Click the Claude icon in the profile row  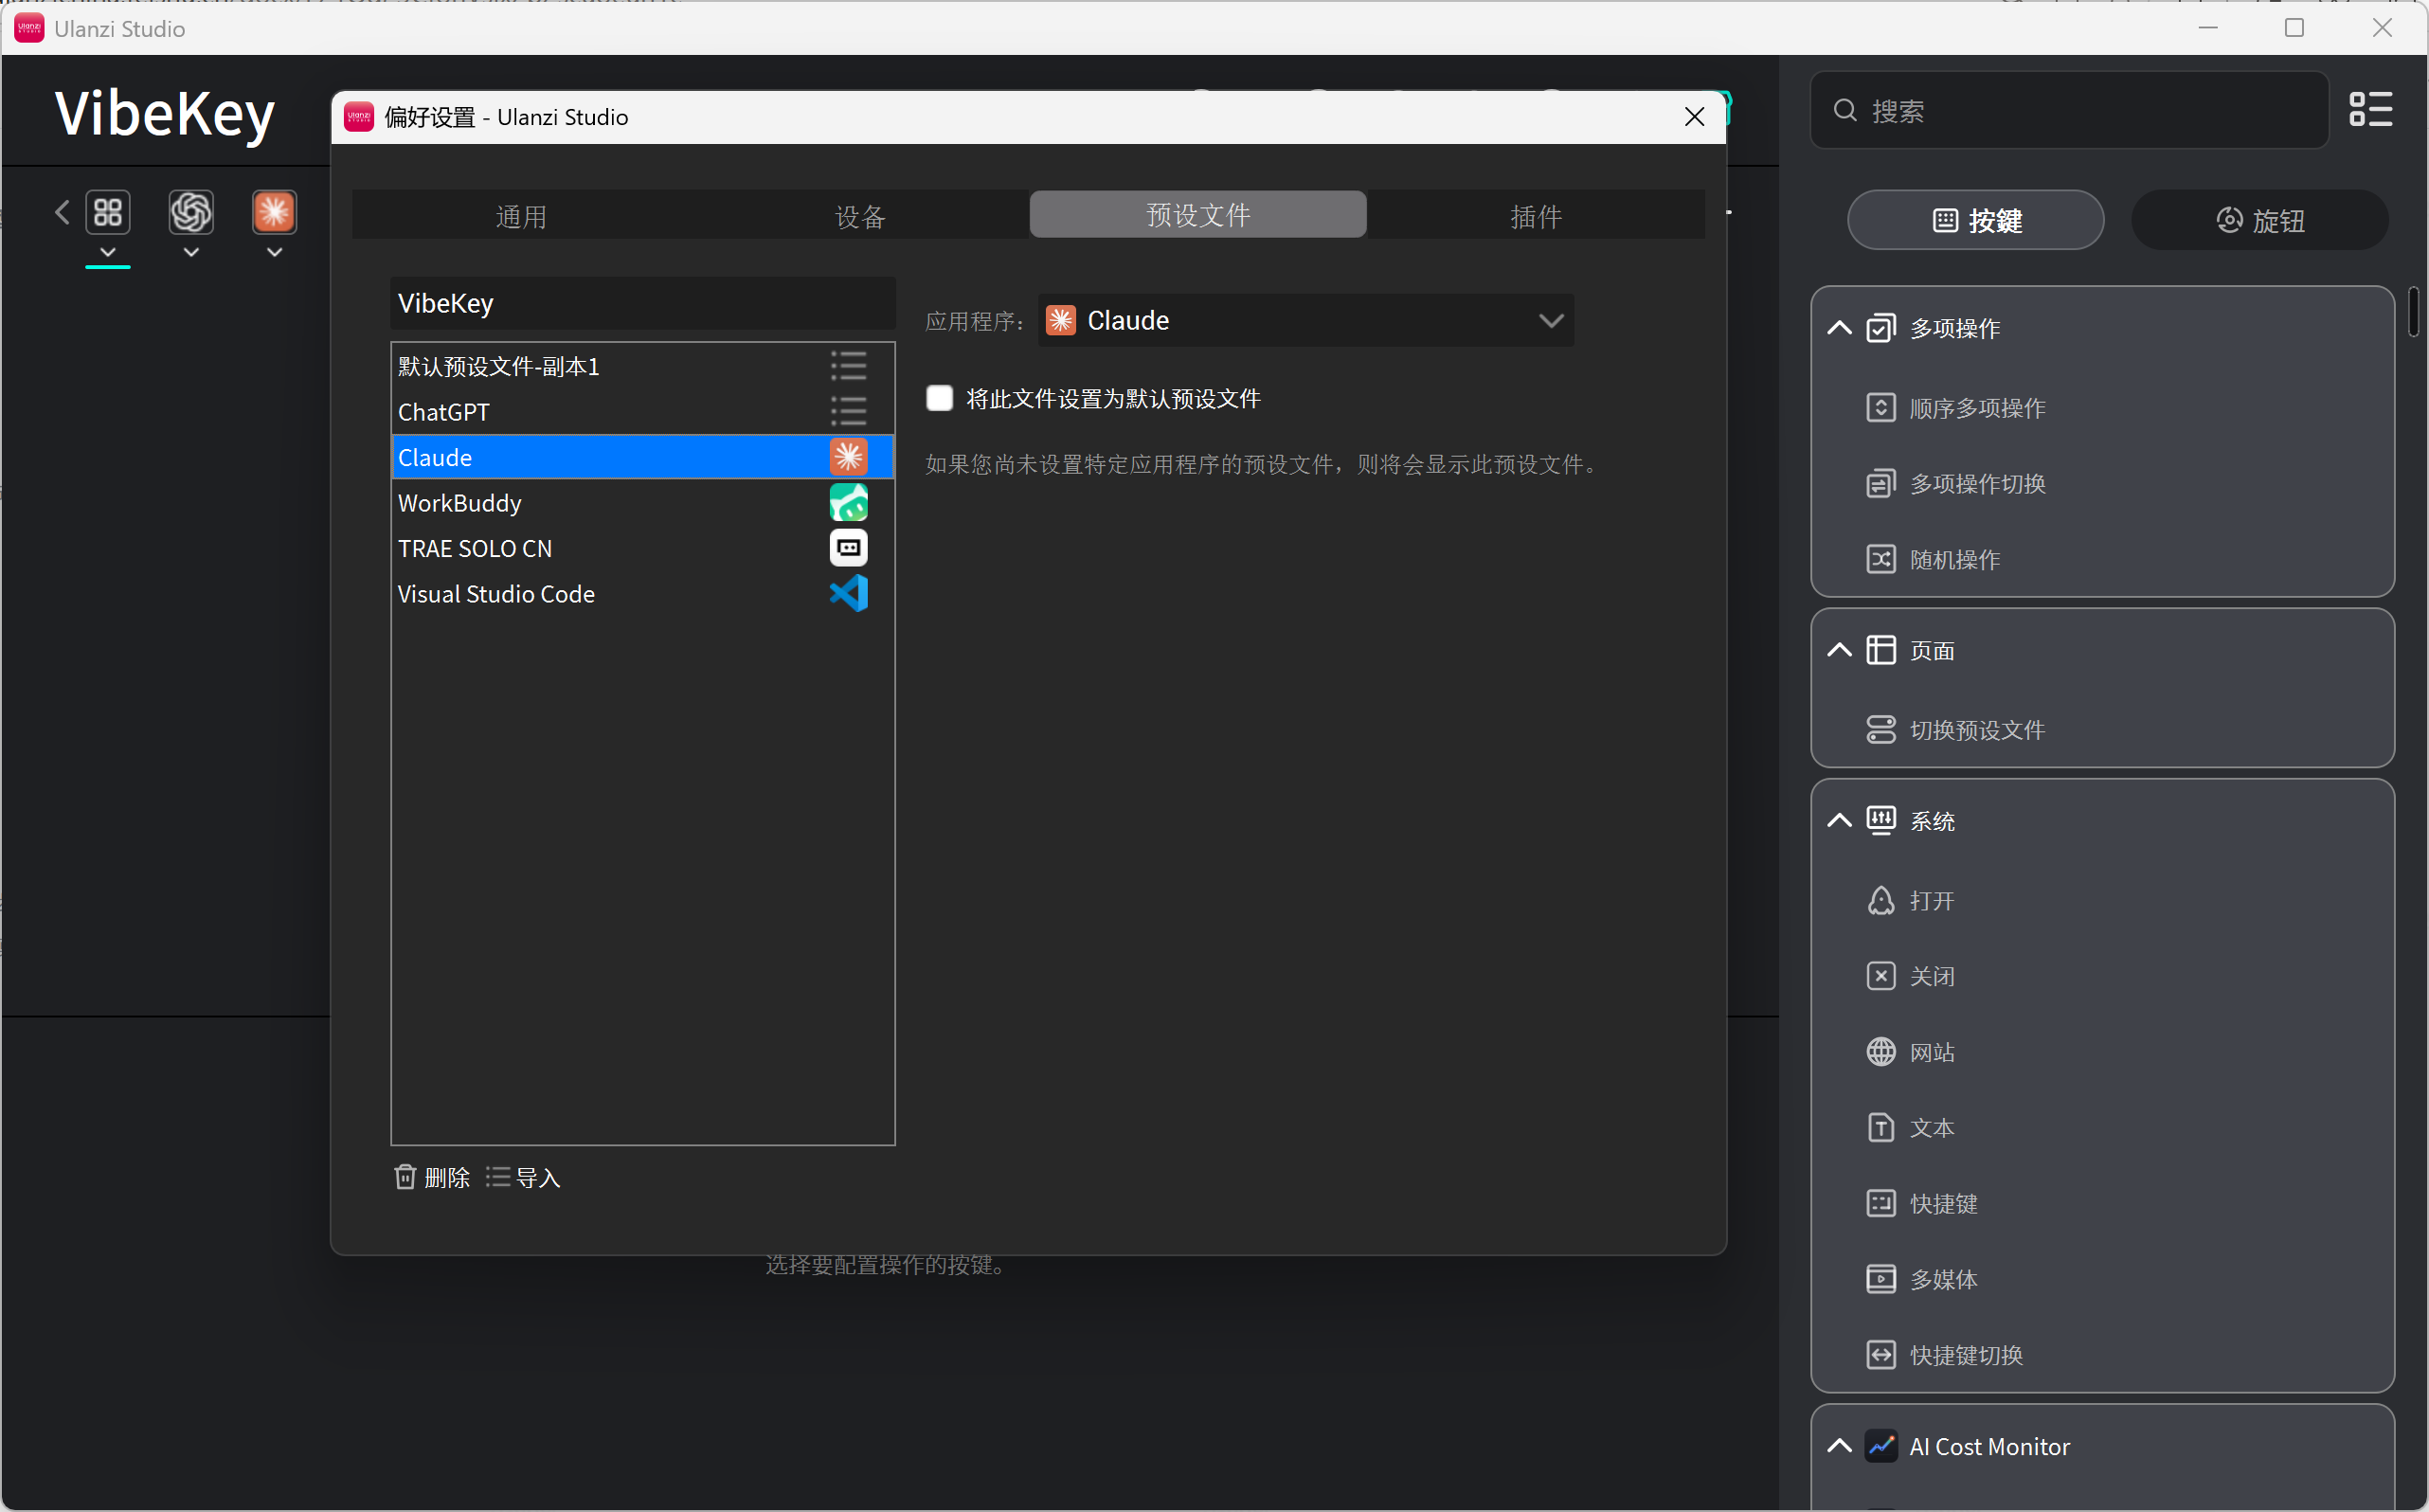pos(848,457)
